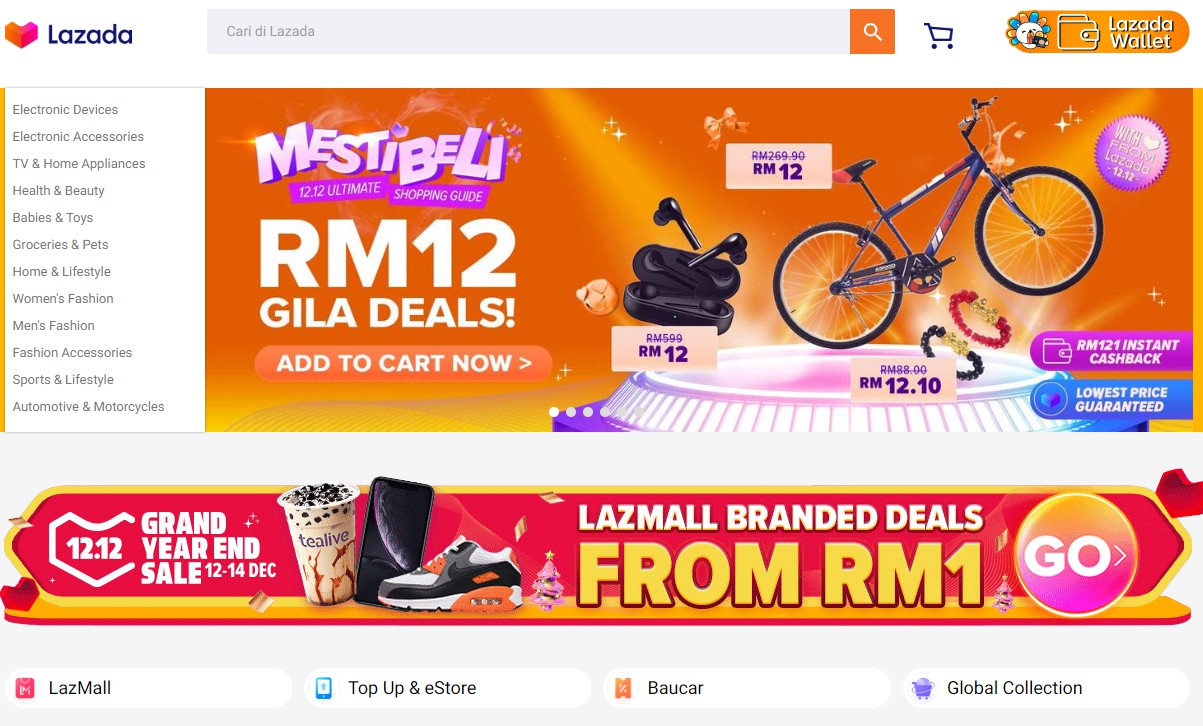Select the first carousel dot indicator

pyautogui.click(x=554, y=412)
